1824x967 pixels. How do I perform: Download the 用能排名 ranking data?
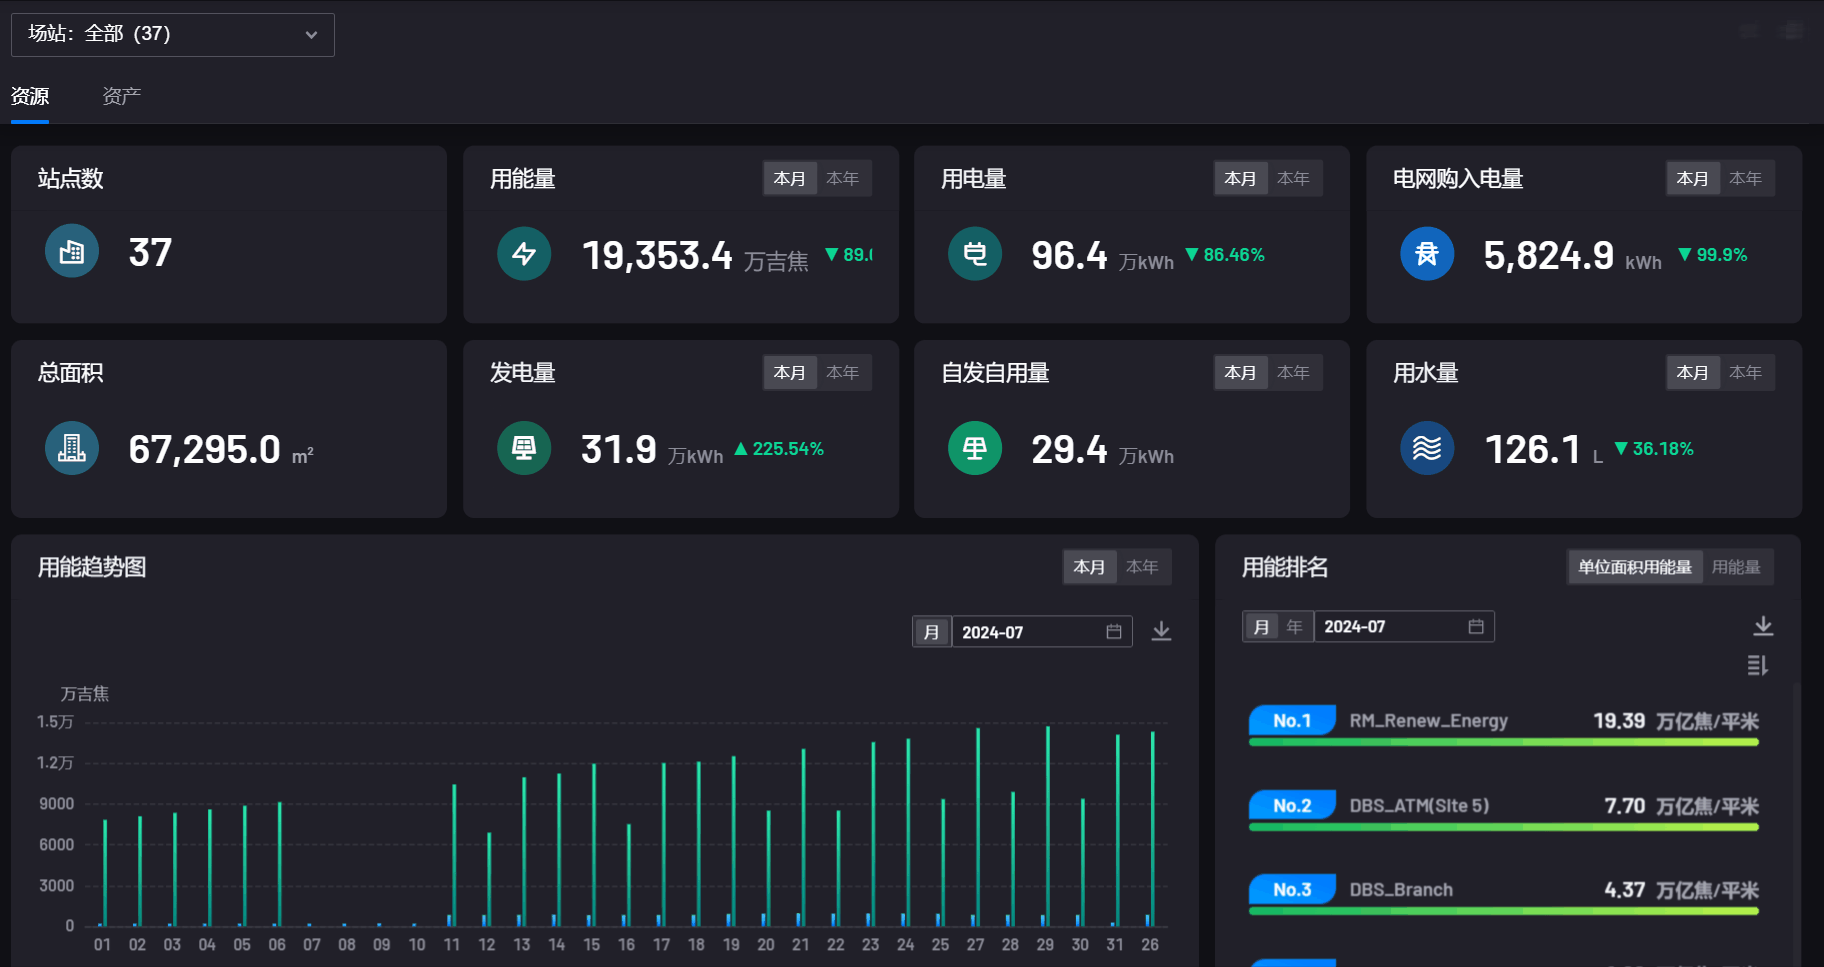1763,626
